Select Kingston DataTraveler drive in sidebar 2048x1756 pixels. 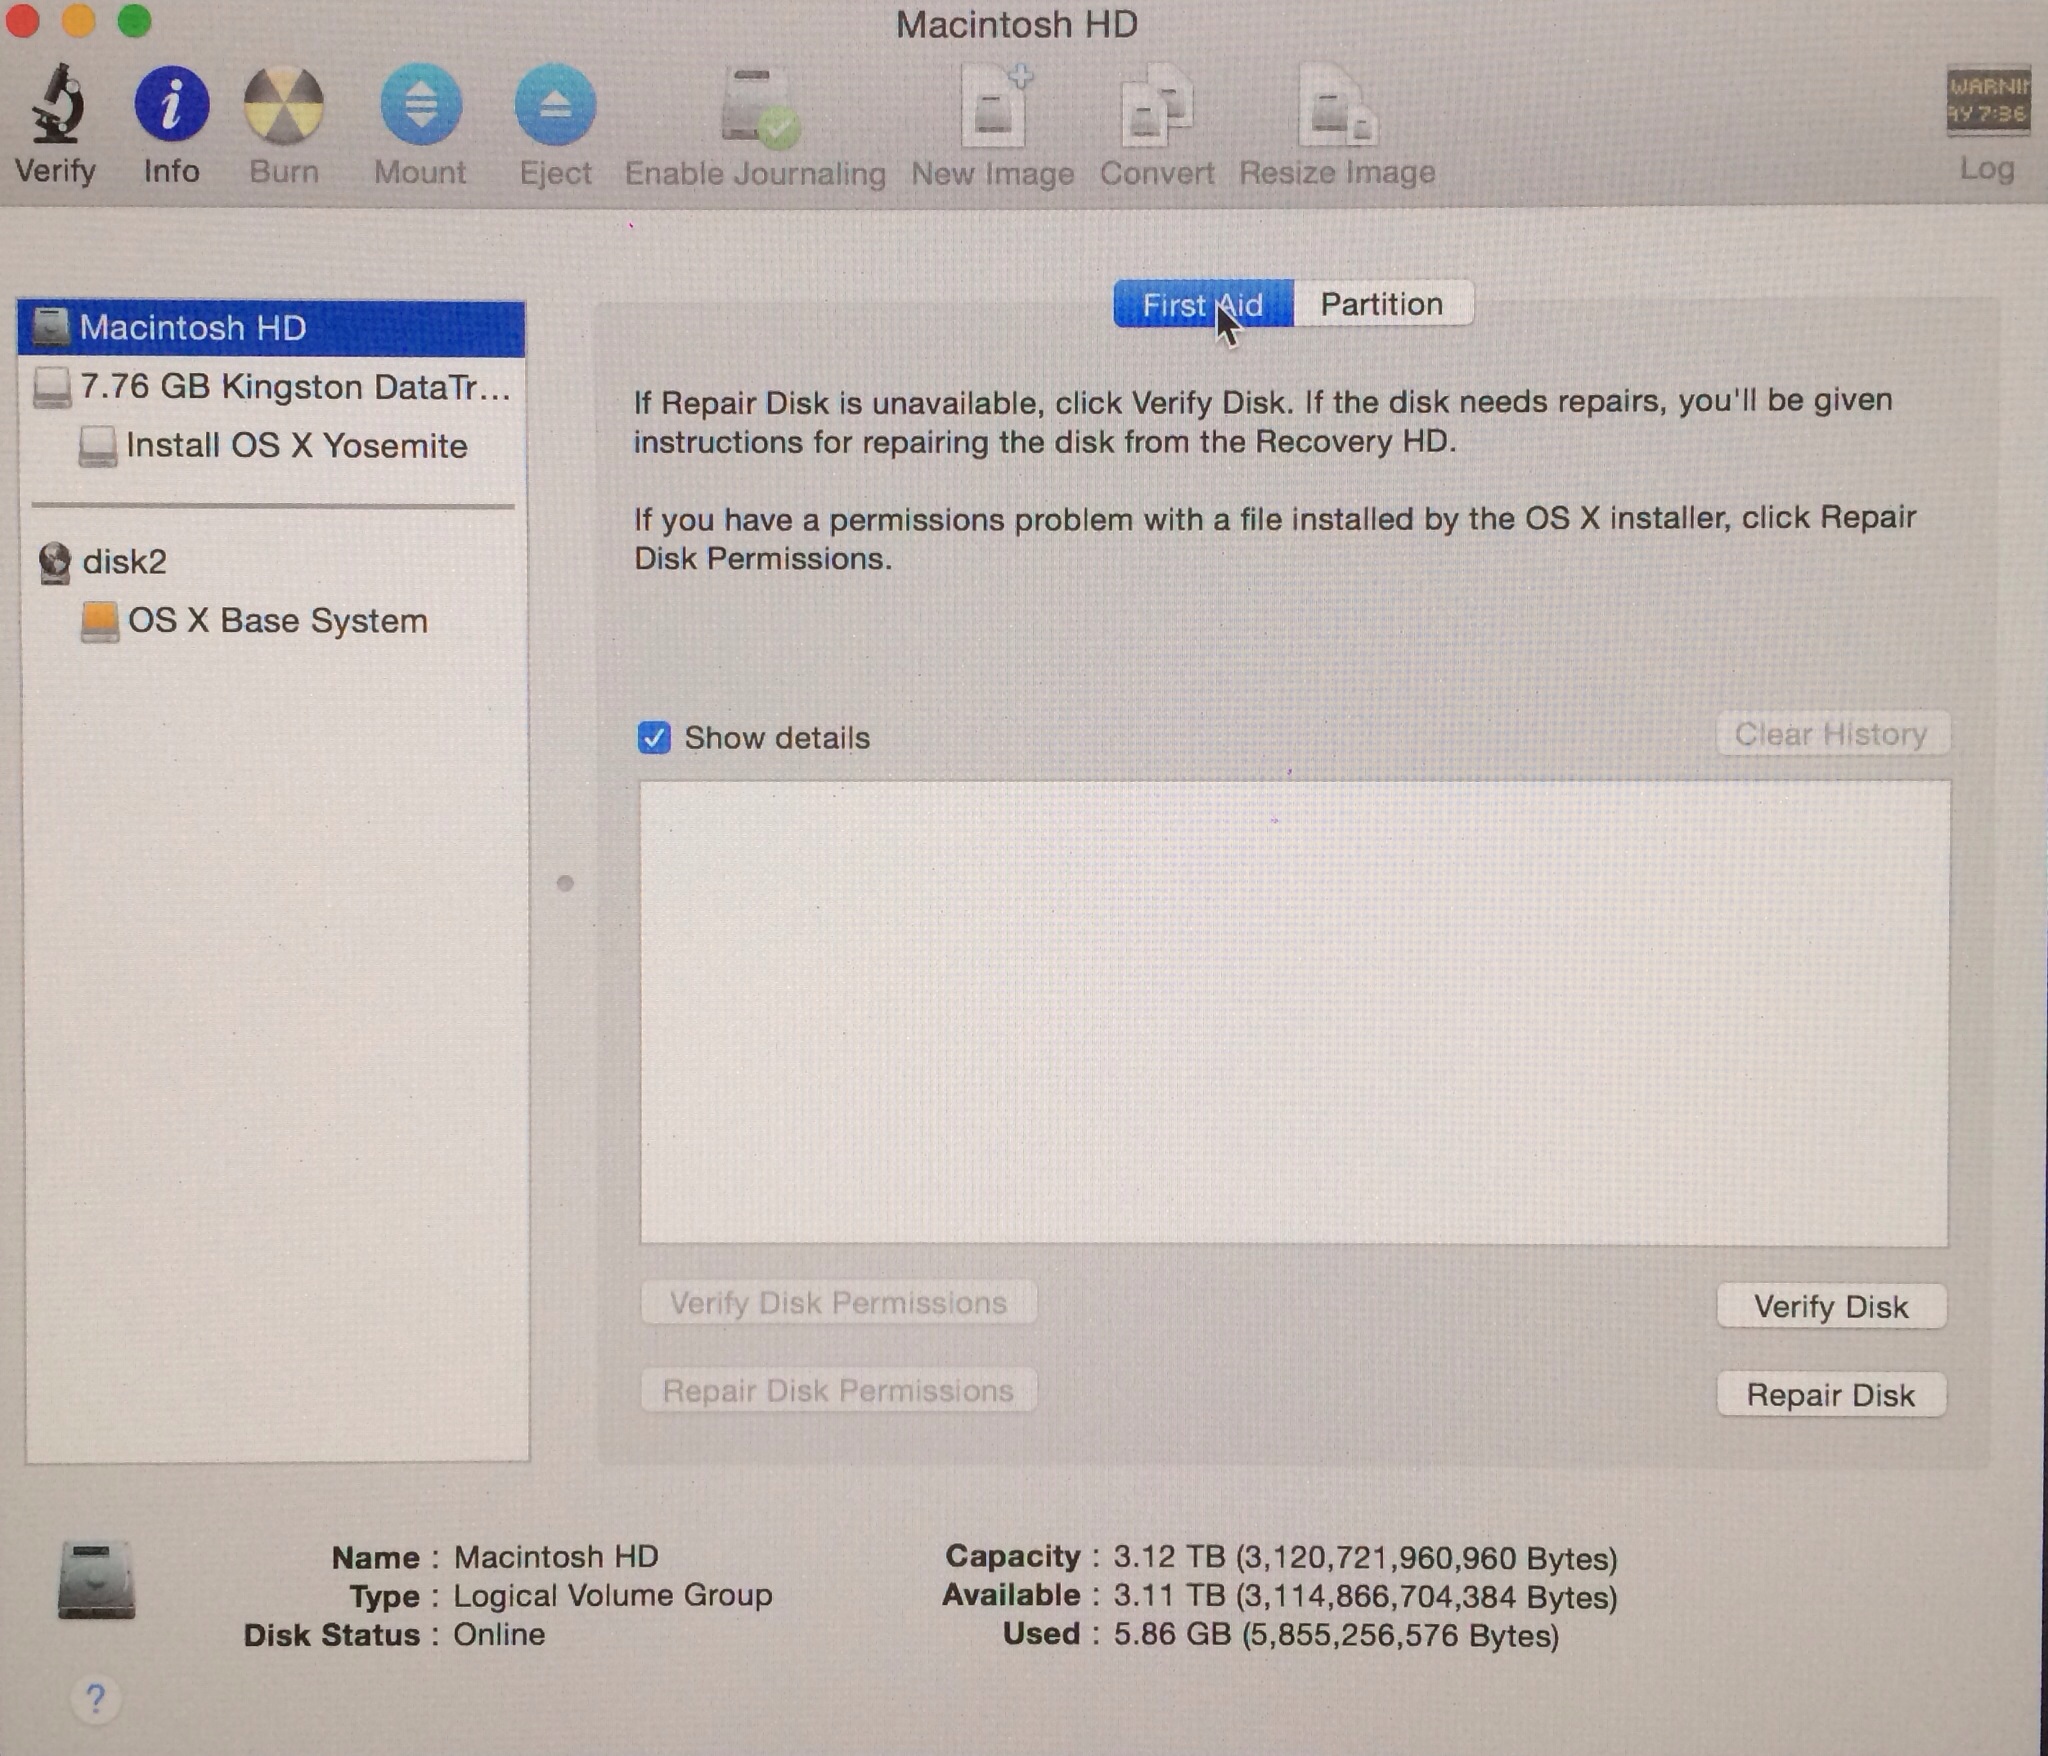270,387
